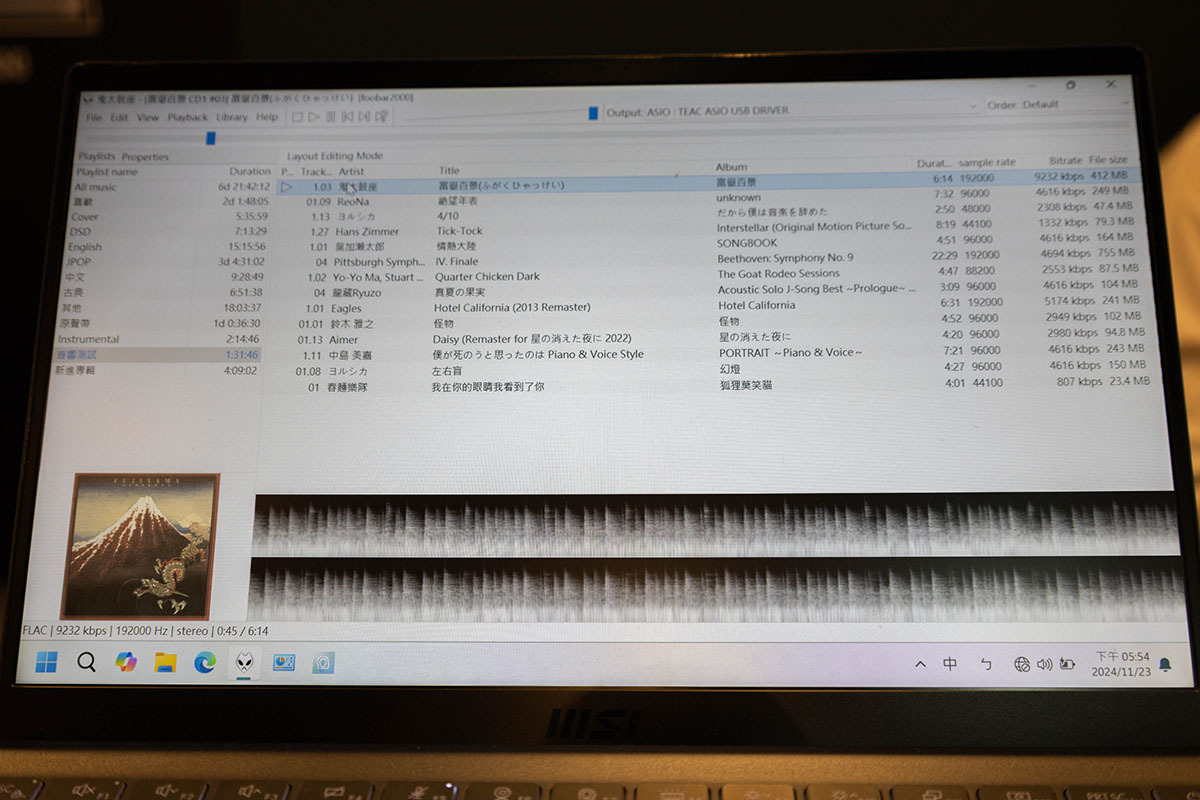Screen dimensions: 1200x800
Task: Open the Playback menu
Action: pyautogui.click(x=187, y=117)
